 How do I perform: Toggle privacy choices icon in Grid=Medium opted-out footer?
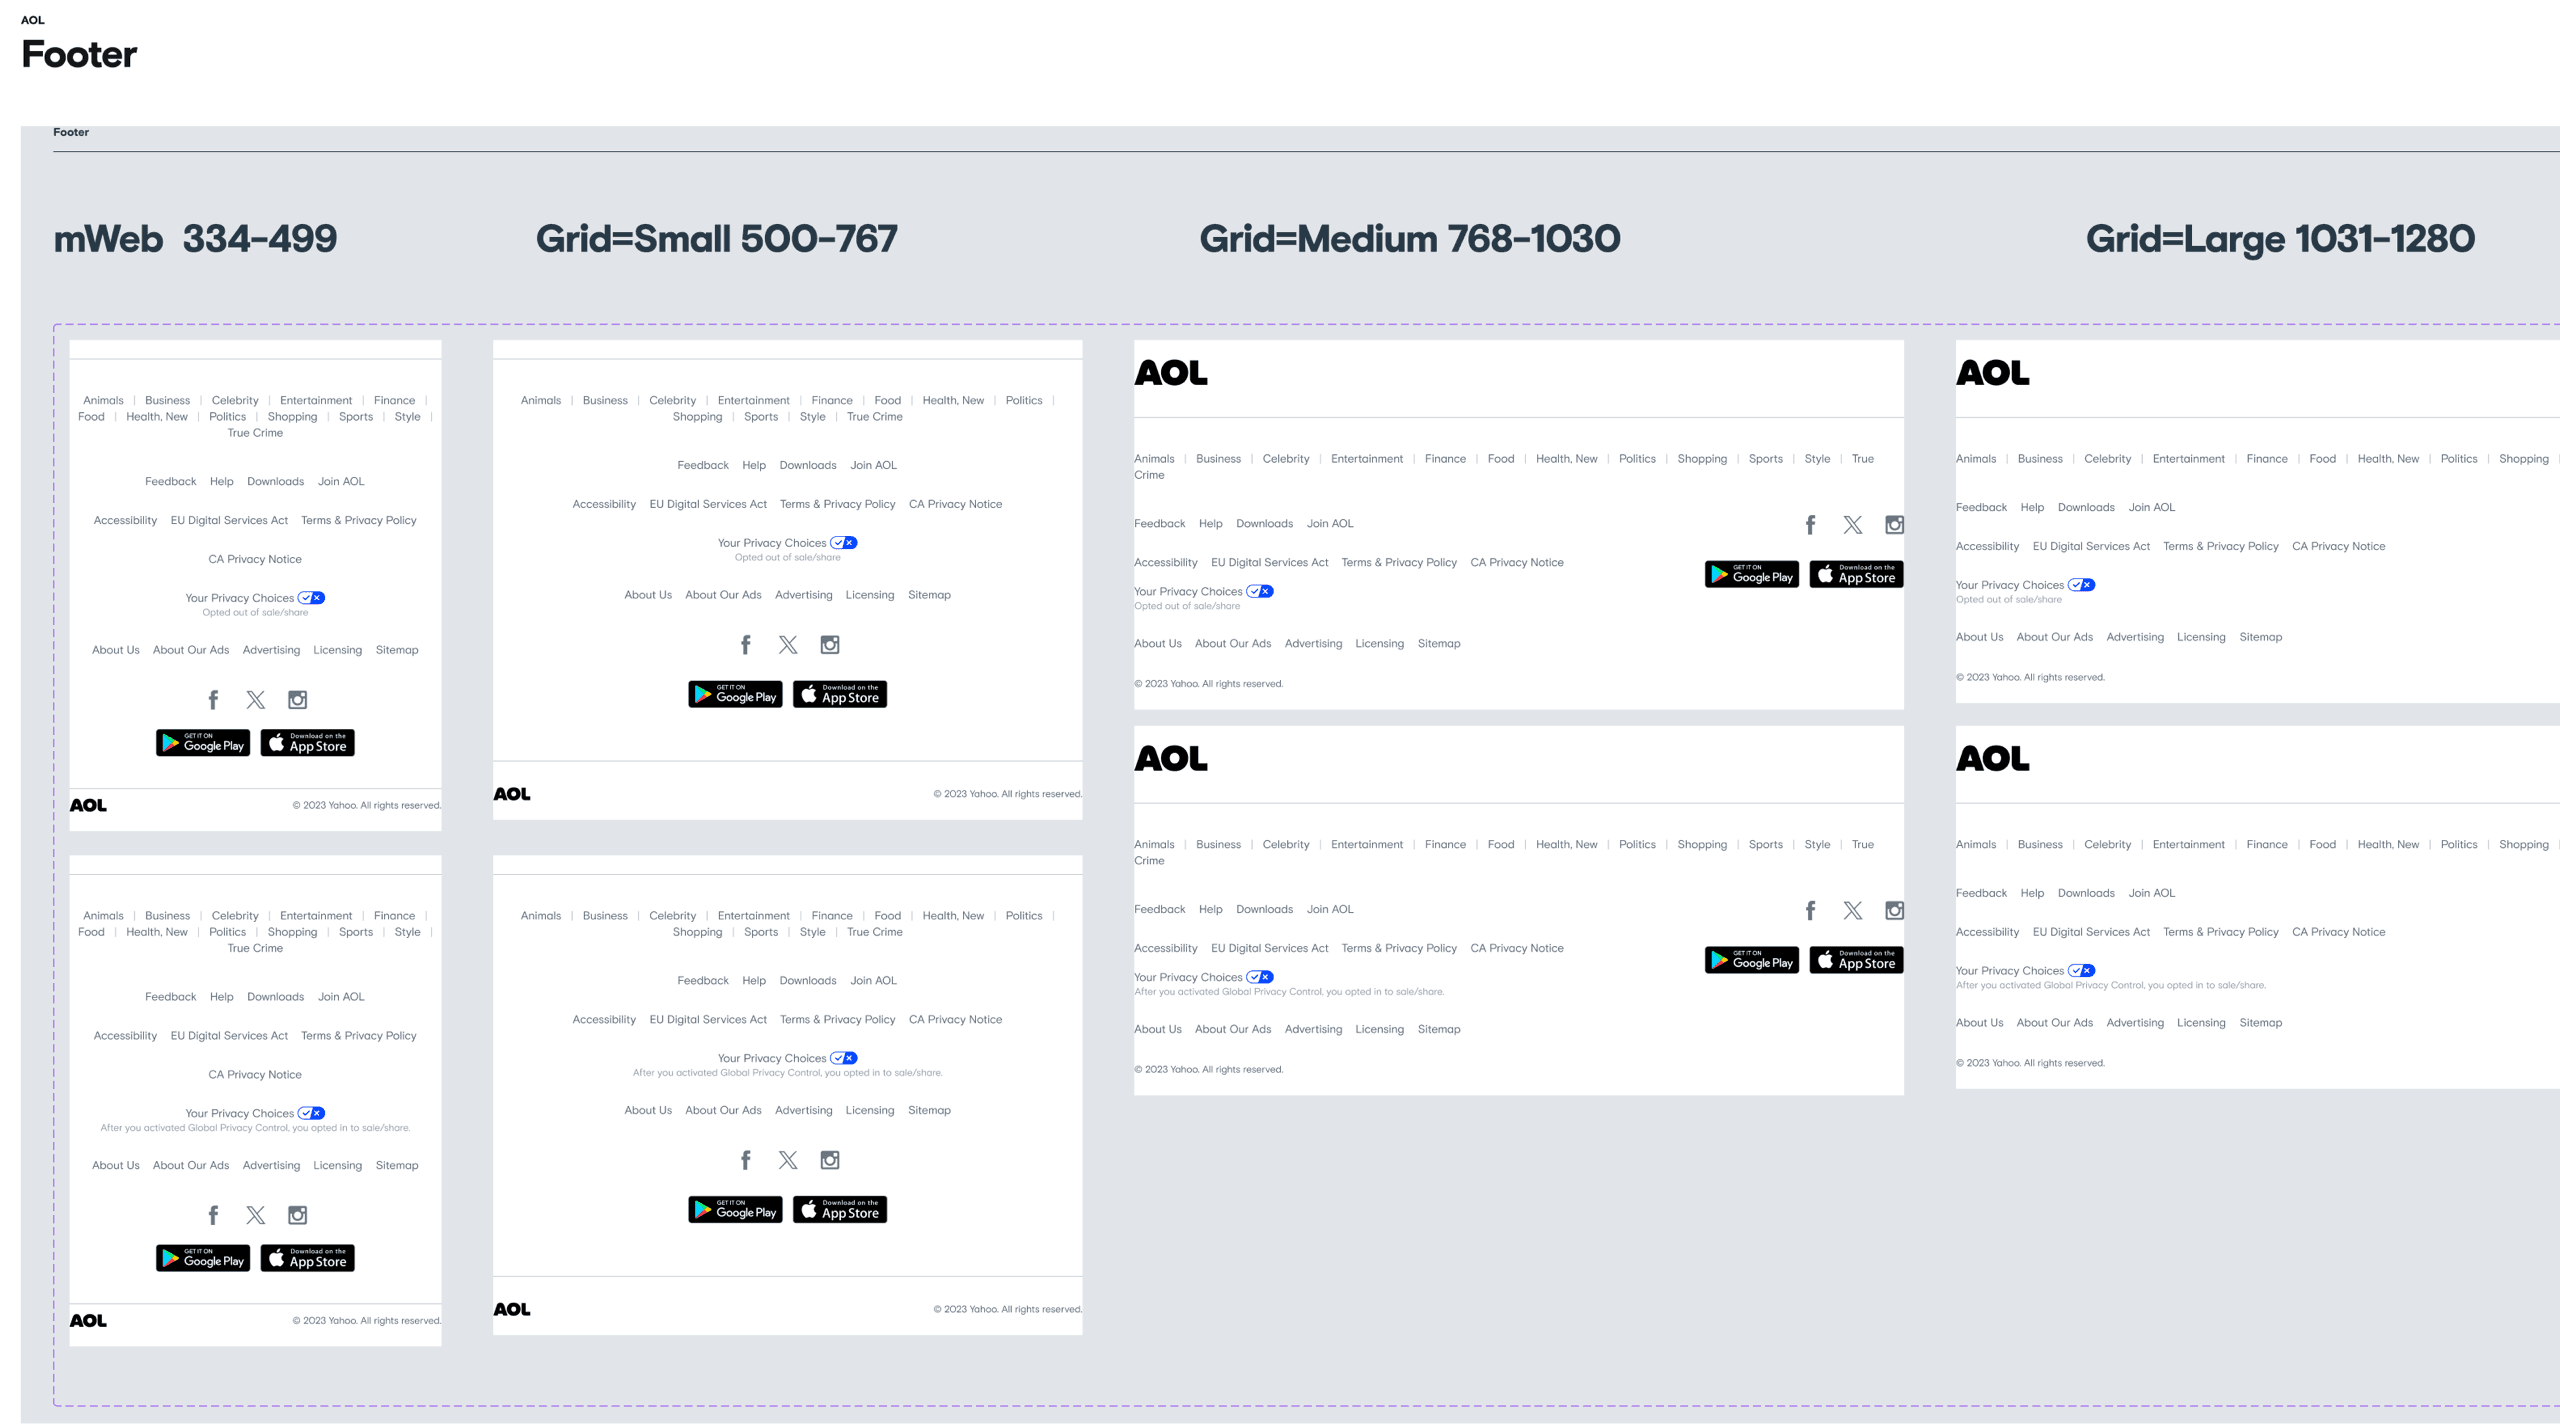pyautogui.click(x=1260, y=592)
